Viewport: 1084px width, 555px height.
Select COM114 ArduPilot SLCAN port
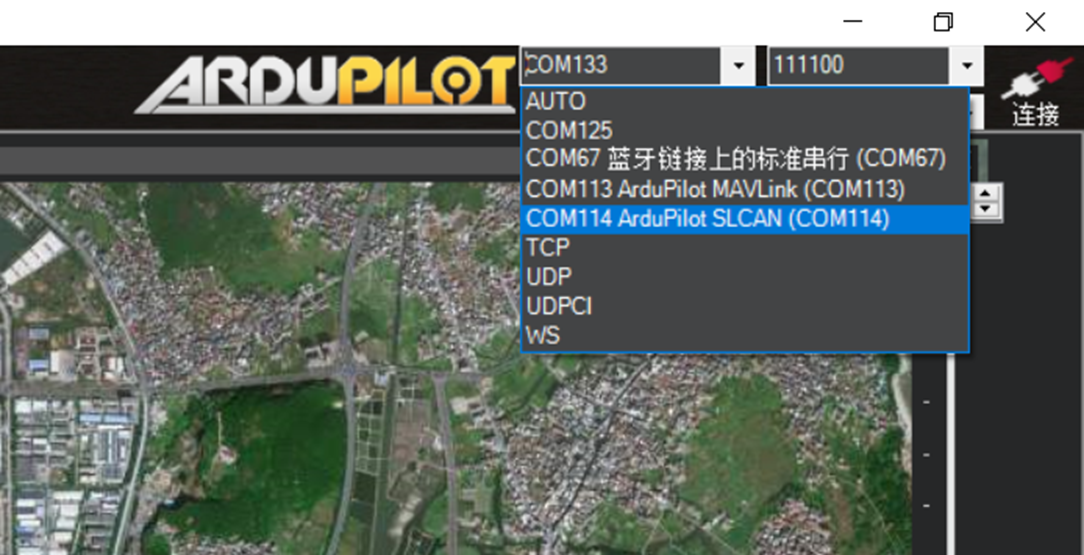745,219
